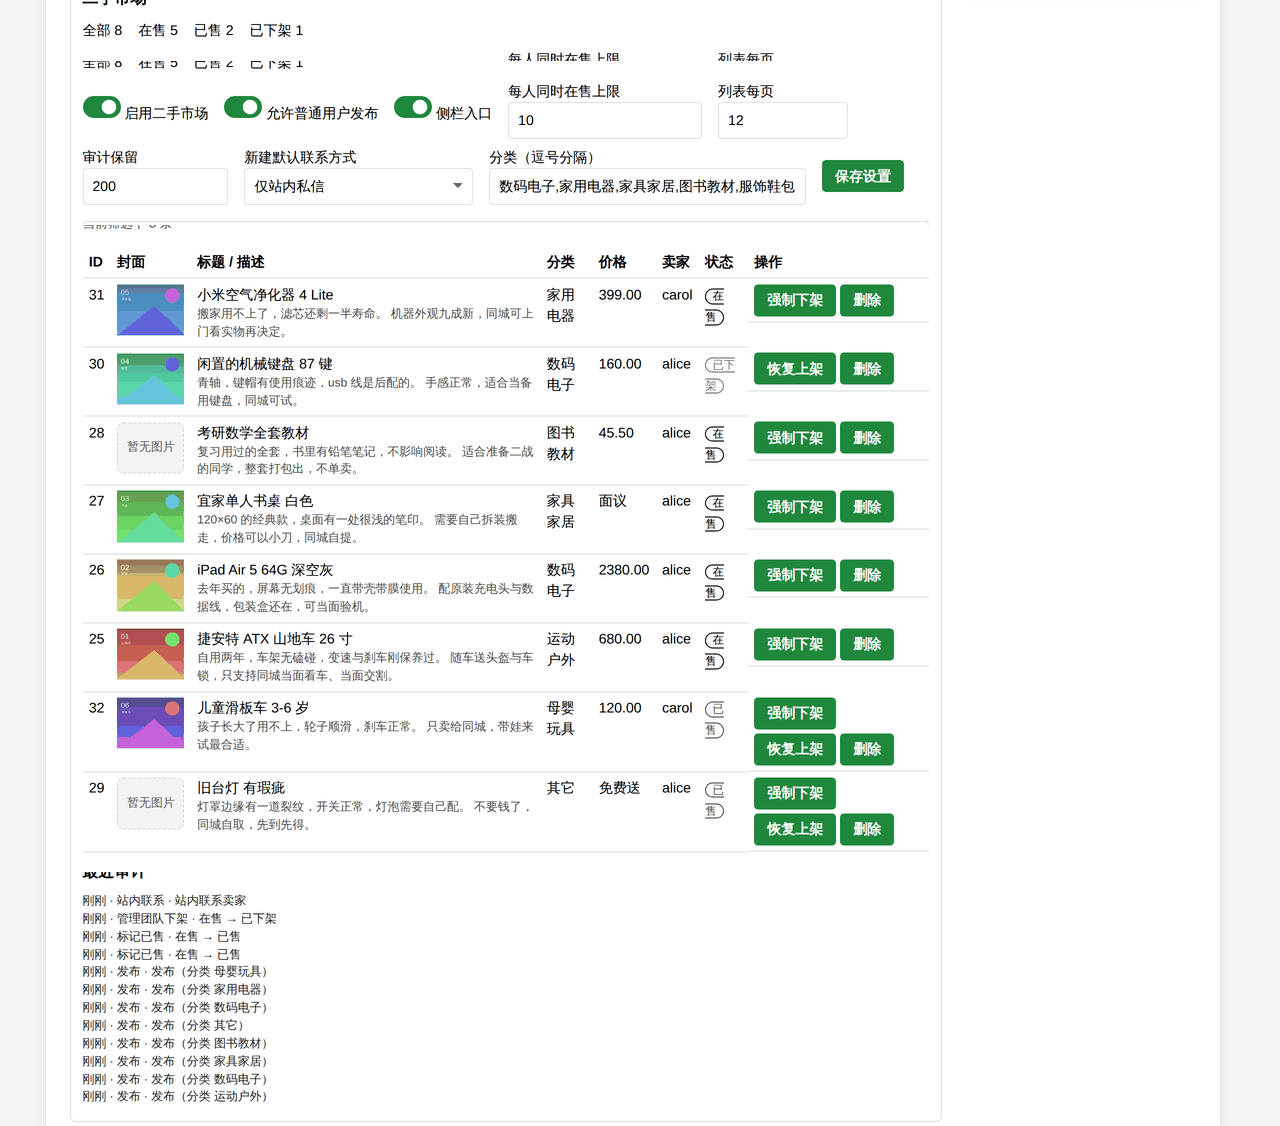1280x1126 pixels.
Task: Click the 分类 categories input field
Action: (647, 186)
